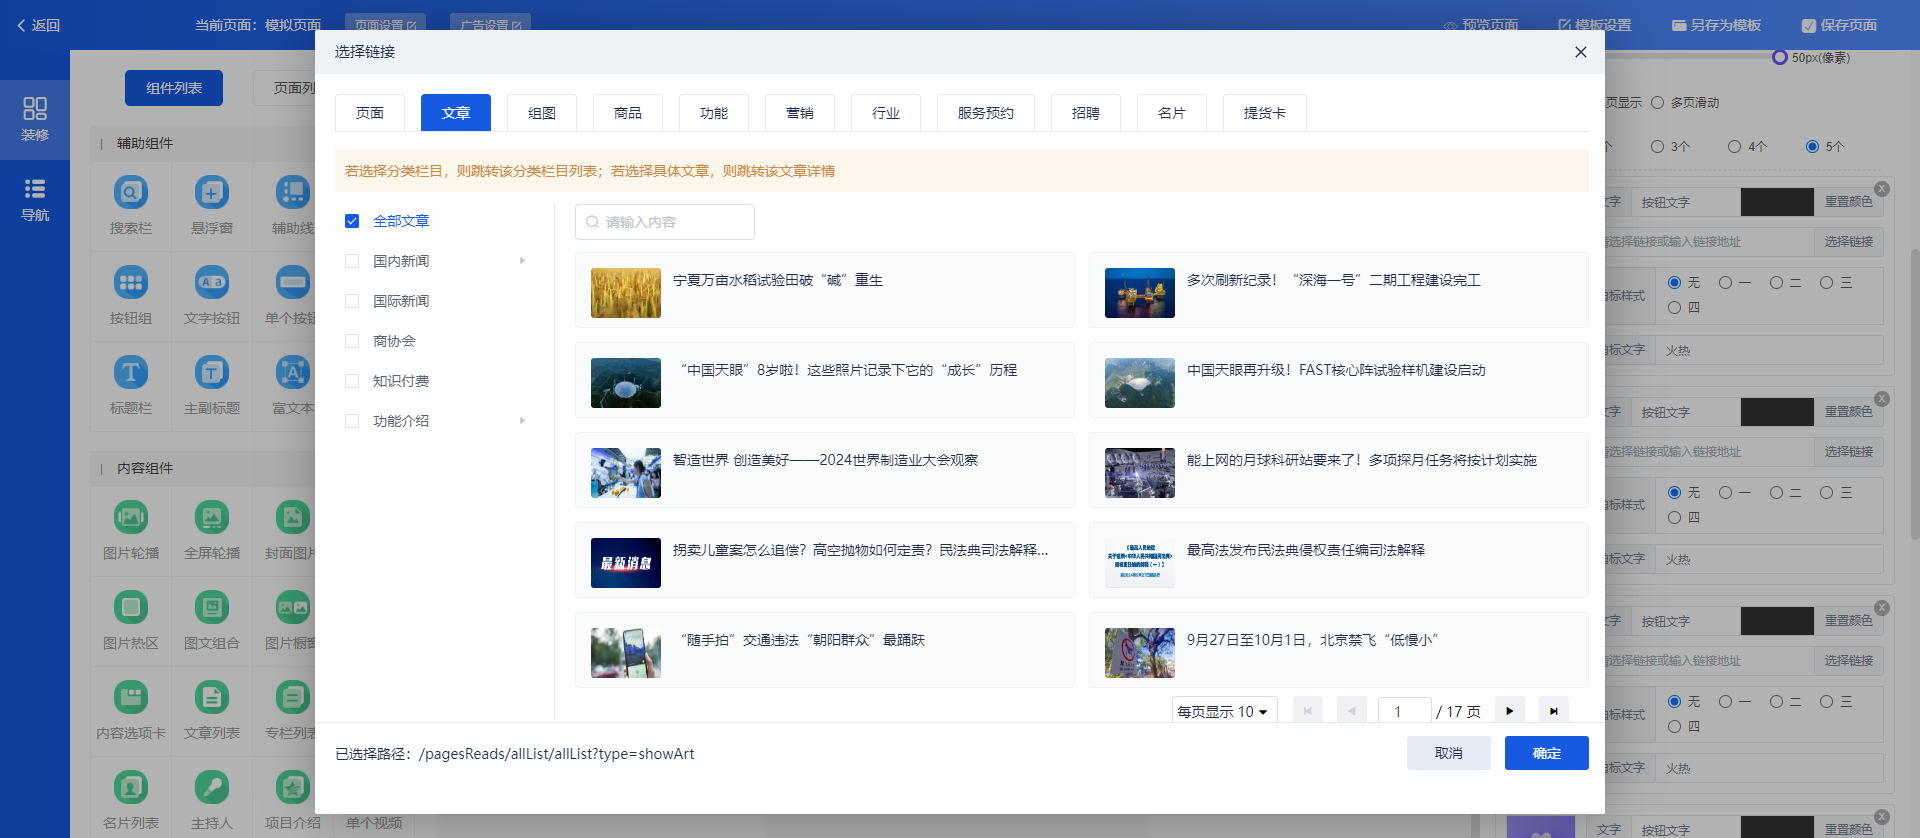Click the 按钮组 button group component icon
Screen dimensions: 1920x838
(x=131, y=283)
